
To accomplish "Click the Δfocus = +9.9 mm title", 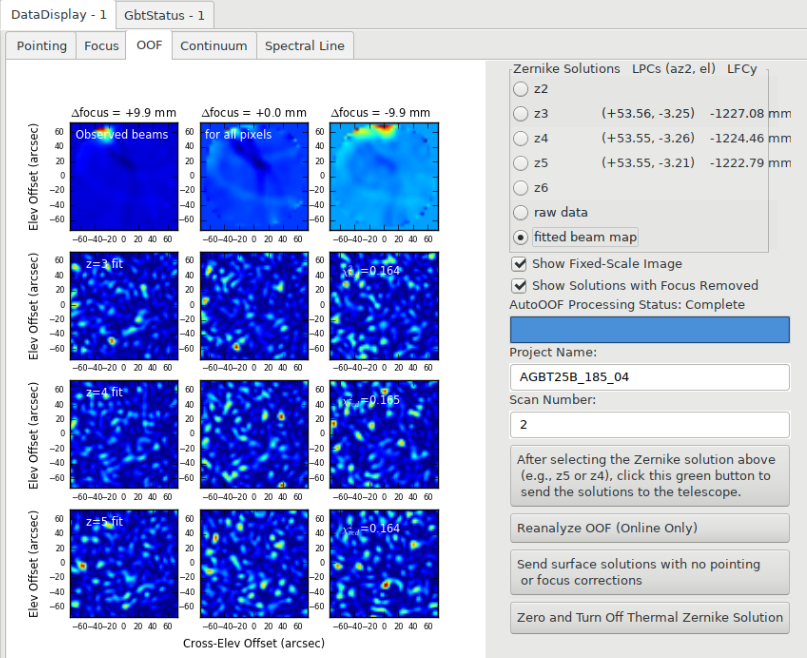I will (124, 113).
